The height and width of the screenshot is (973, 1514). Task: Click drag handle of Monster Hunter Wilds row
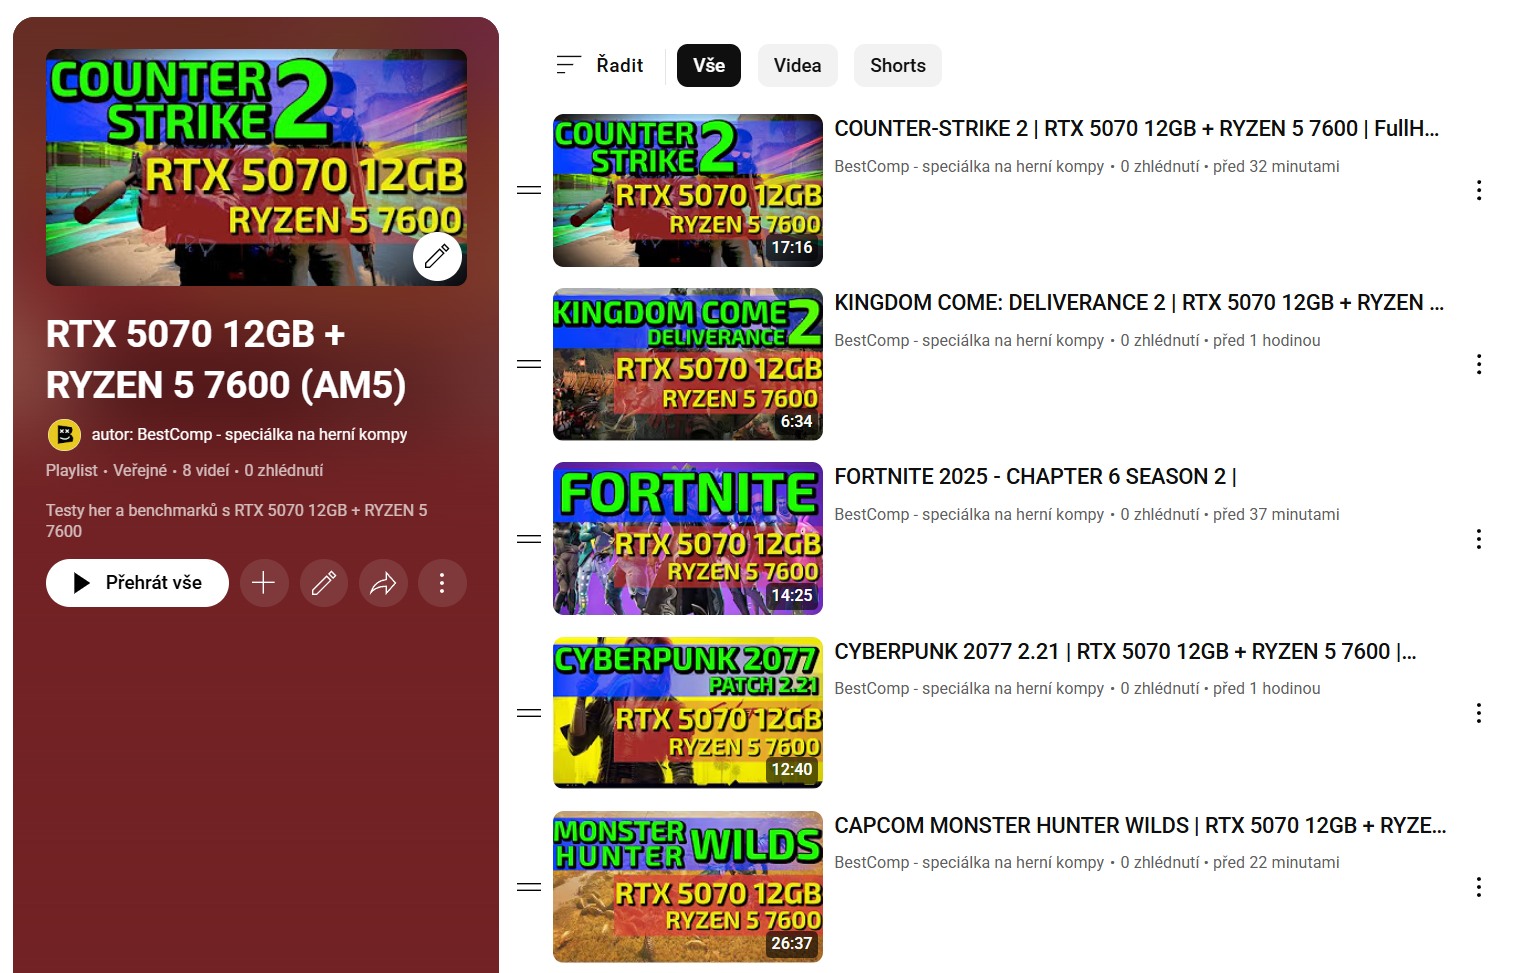pos(529,887)
